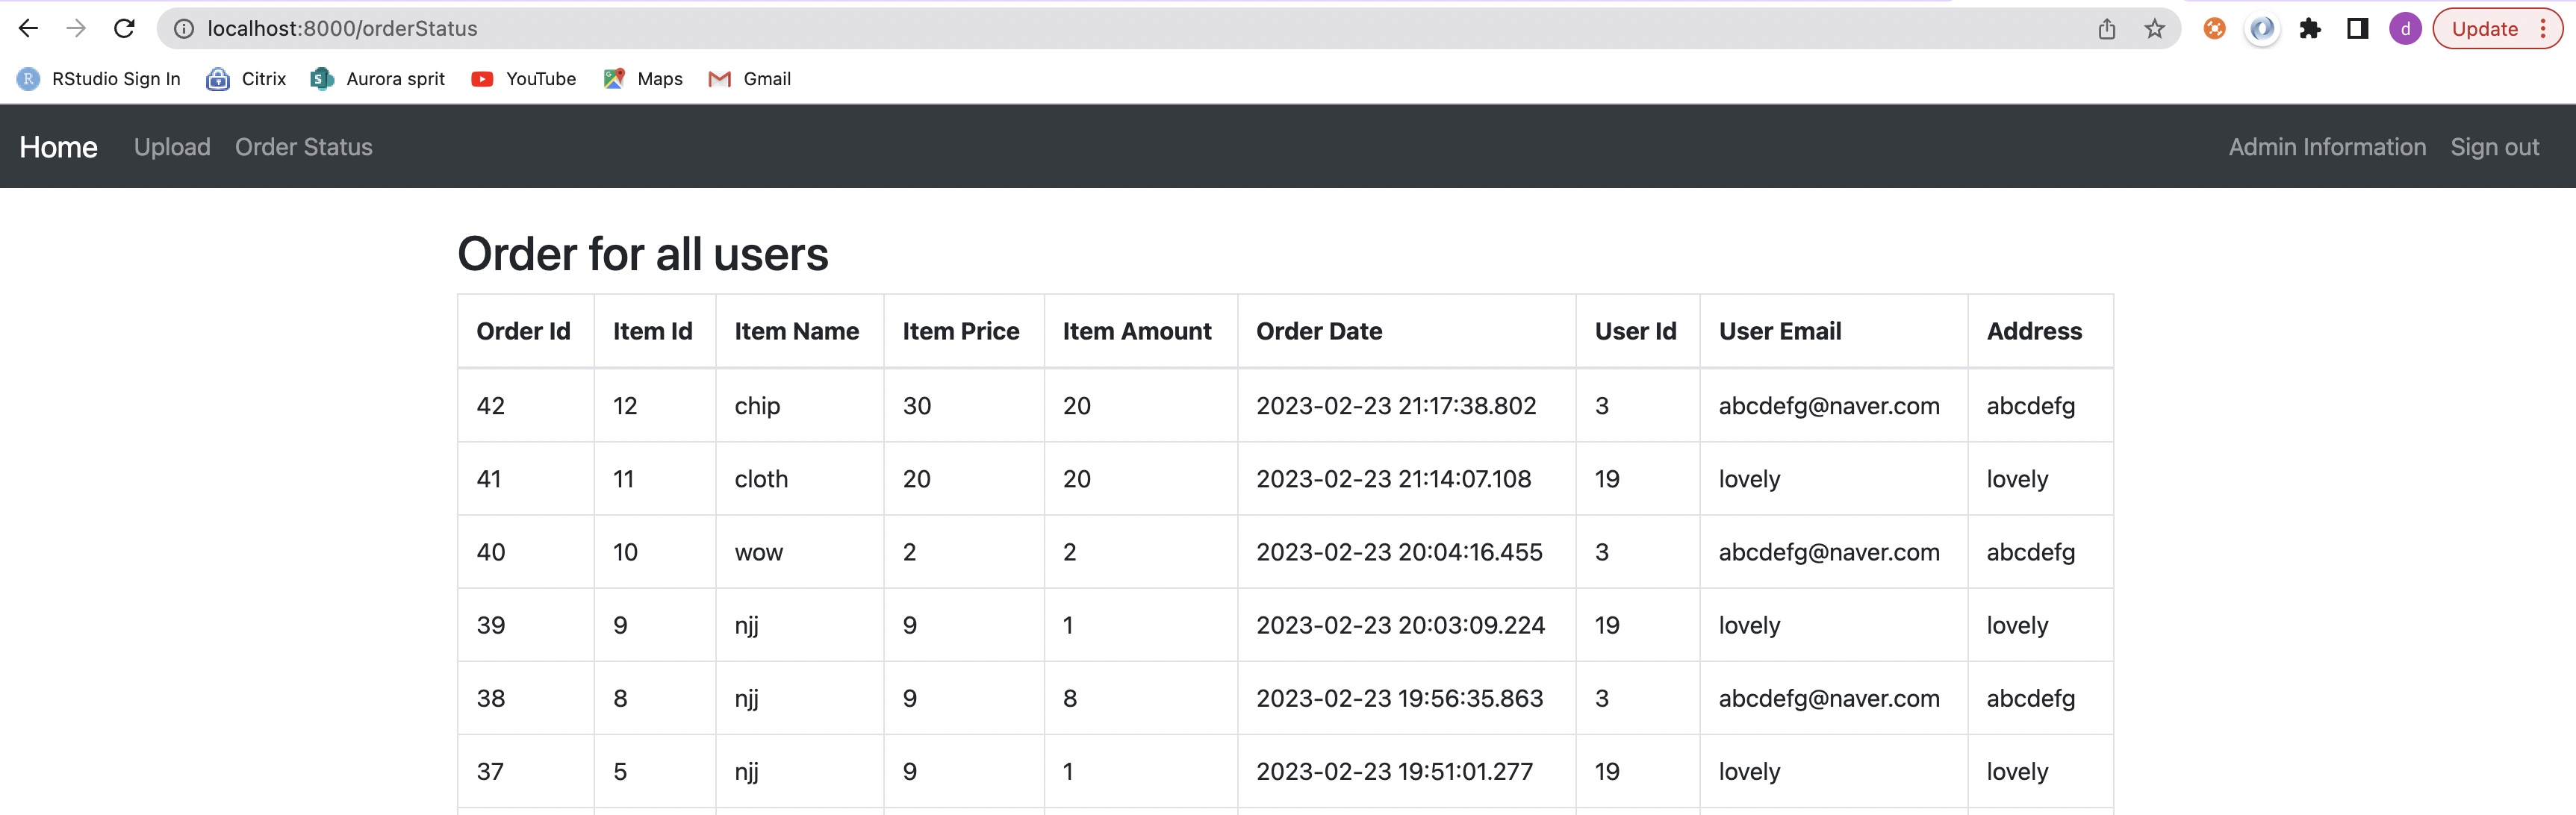
Task: Open Order Status in the navbar
Action: (x=304, y=147)
